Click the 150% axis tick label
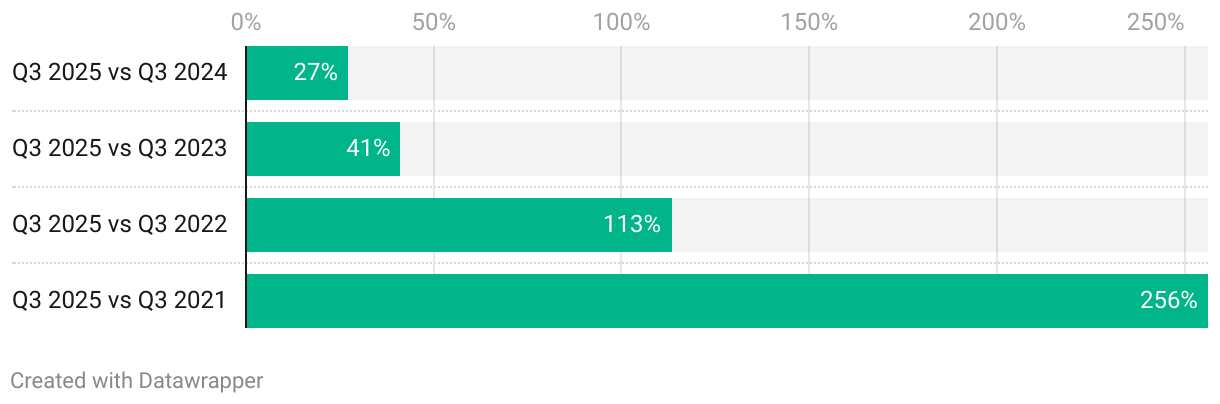1220x404 pixels. point(809,22)
